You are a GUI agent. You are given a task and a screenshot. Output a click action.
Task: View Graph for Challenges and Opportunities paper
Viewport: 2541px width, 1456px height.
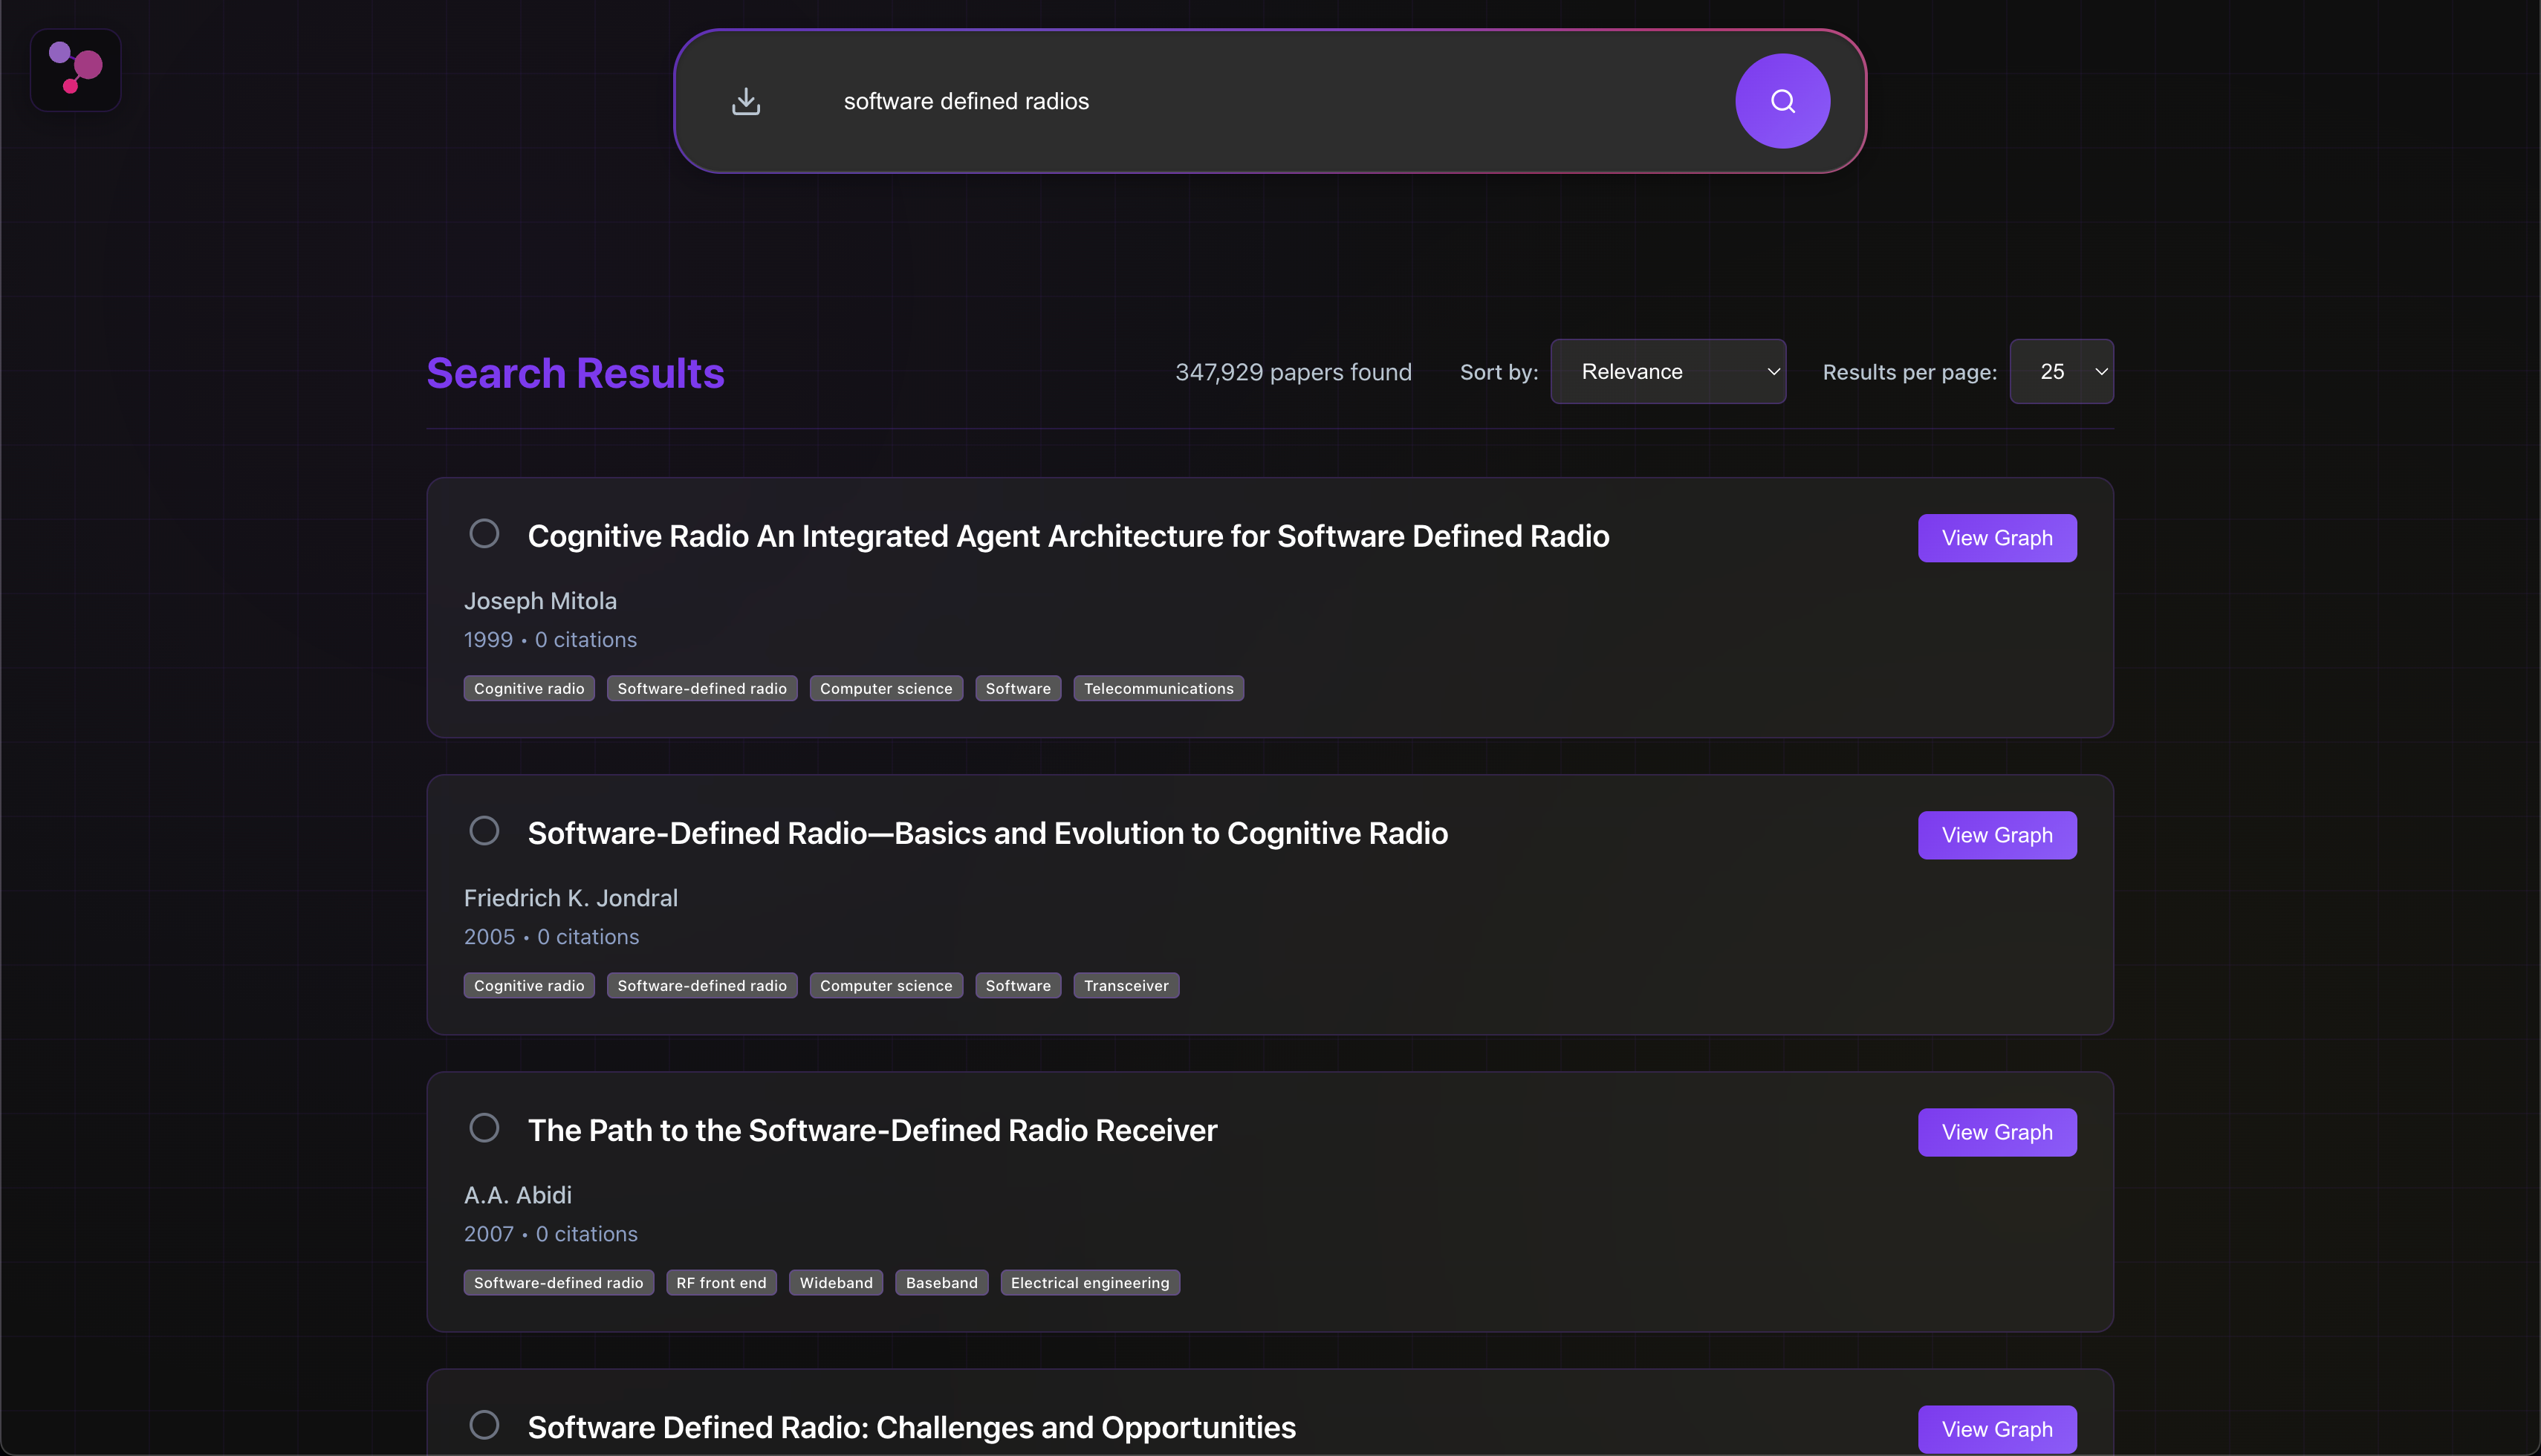click(1996, 1429)
